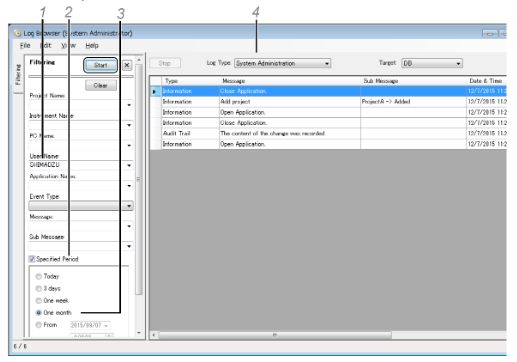This screenshot has width=517, height=362.
Task: Expand the Application Name dropdown
Action: [x=129, y=186]
